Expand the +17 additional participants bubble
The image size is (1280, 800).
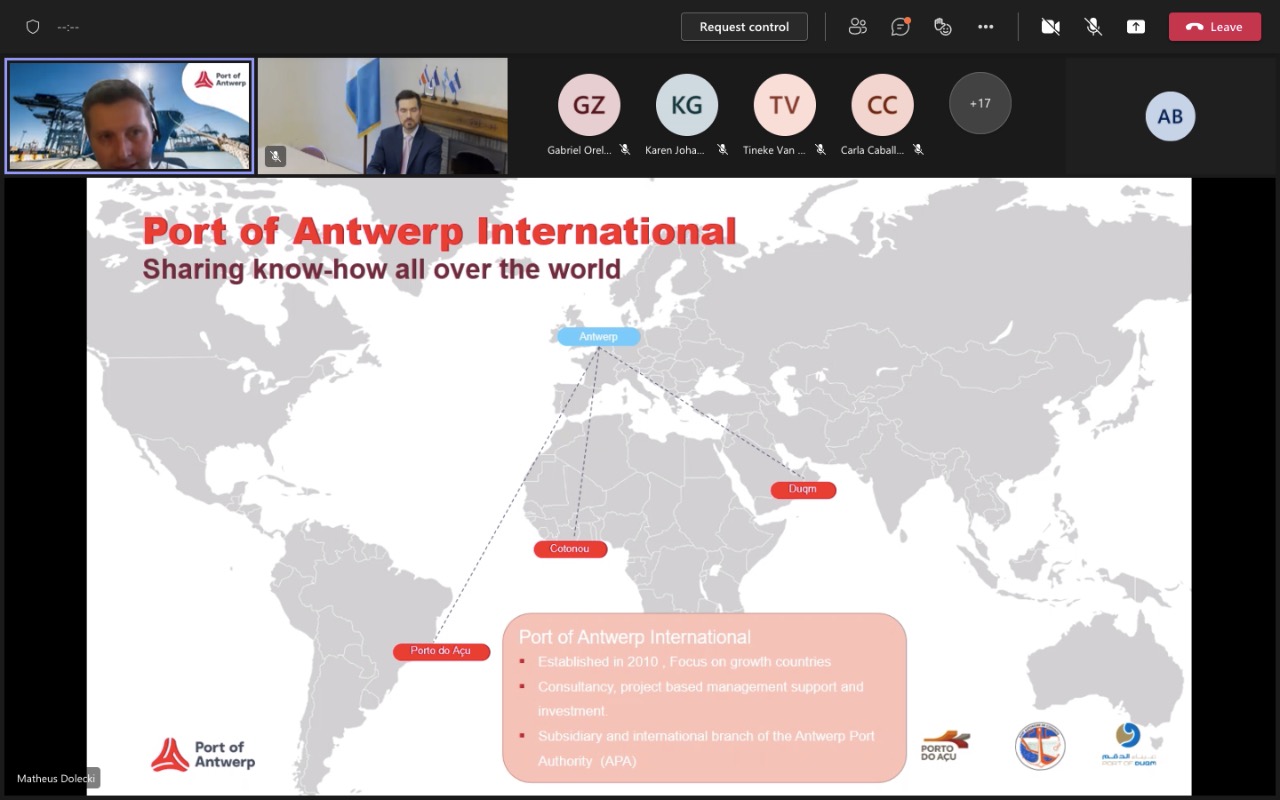(x=980, y=103)
